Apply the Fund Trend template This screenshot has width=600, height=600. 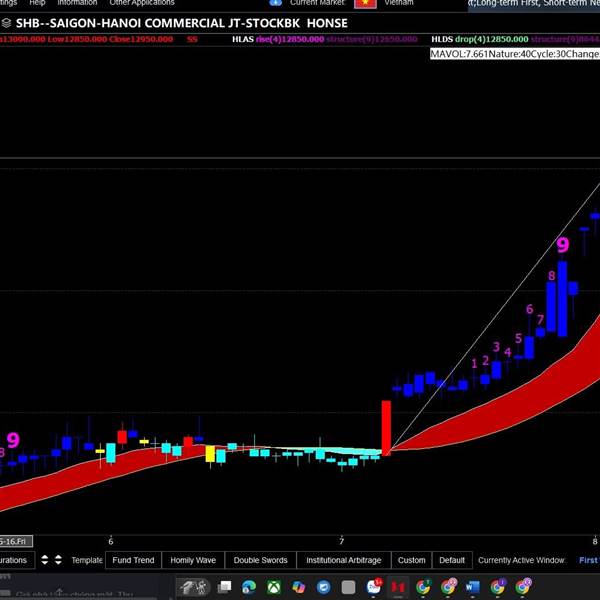pos(133,560)
